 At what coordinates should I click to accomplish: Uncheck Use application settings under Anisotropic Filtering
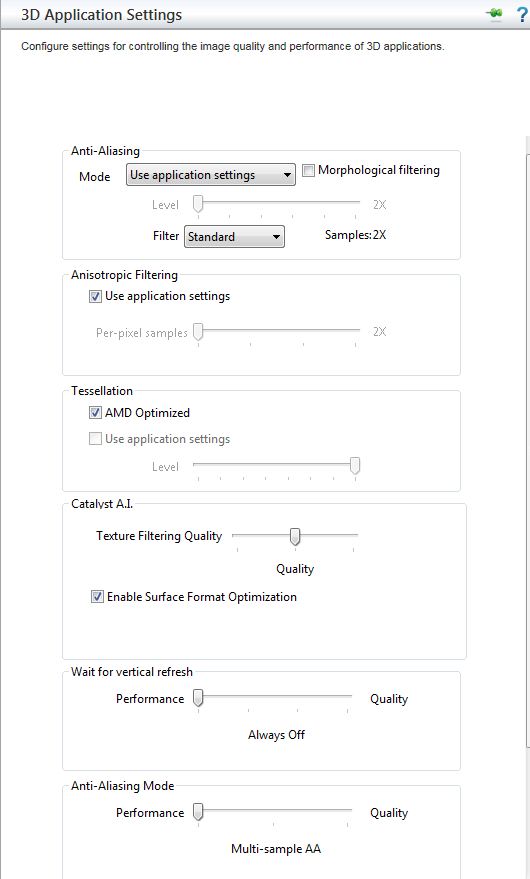95,297
